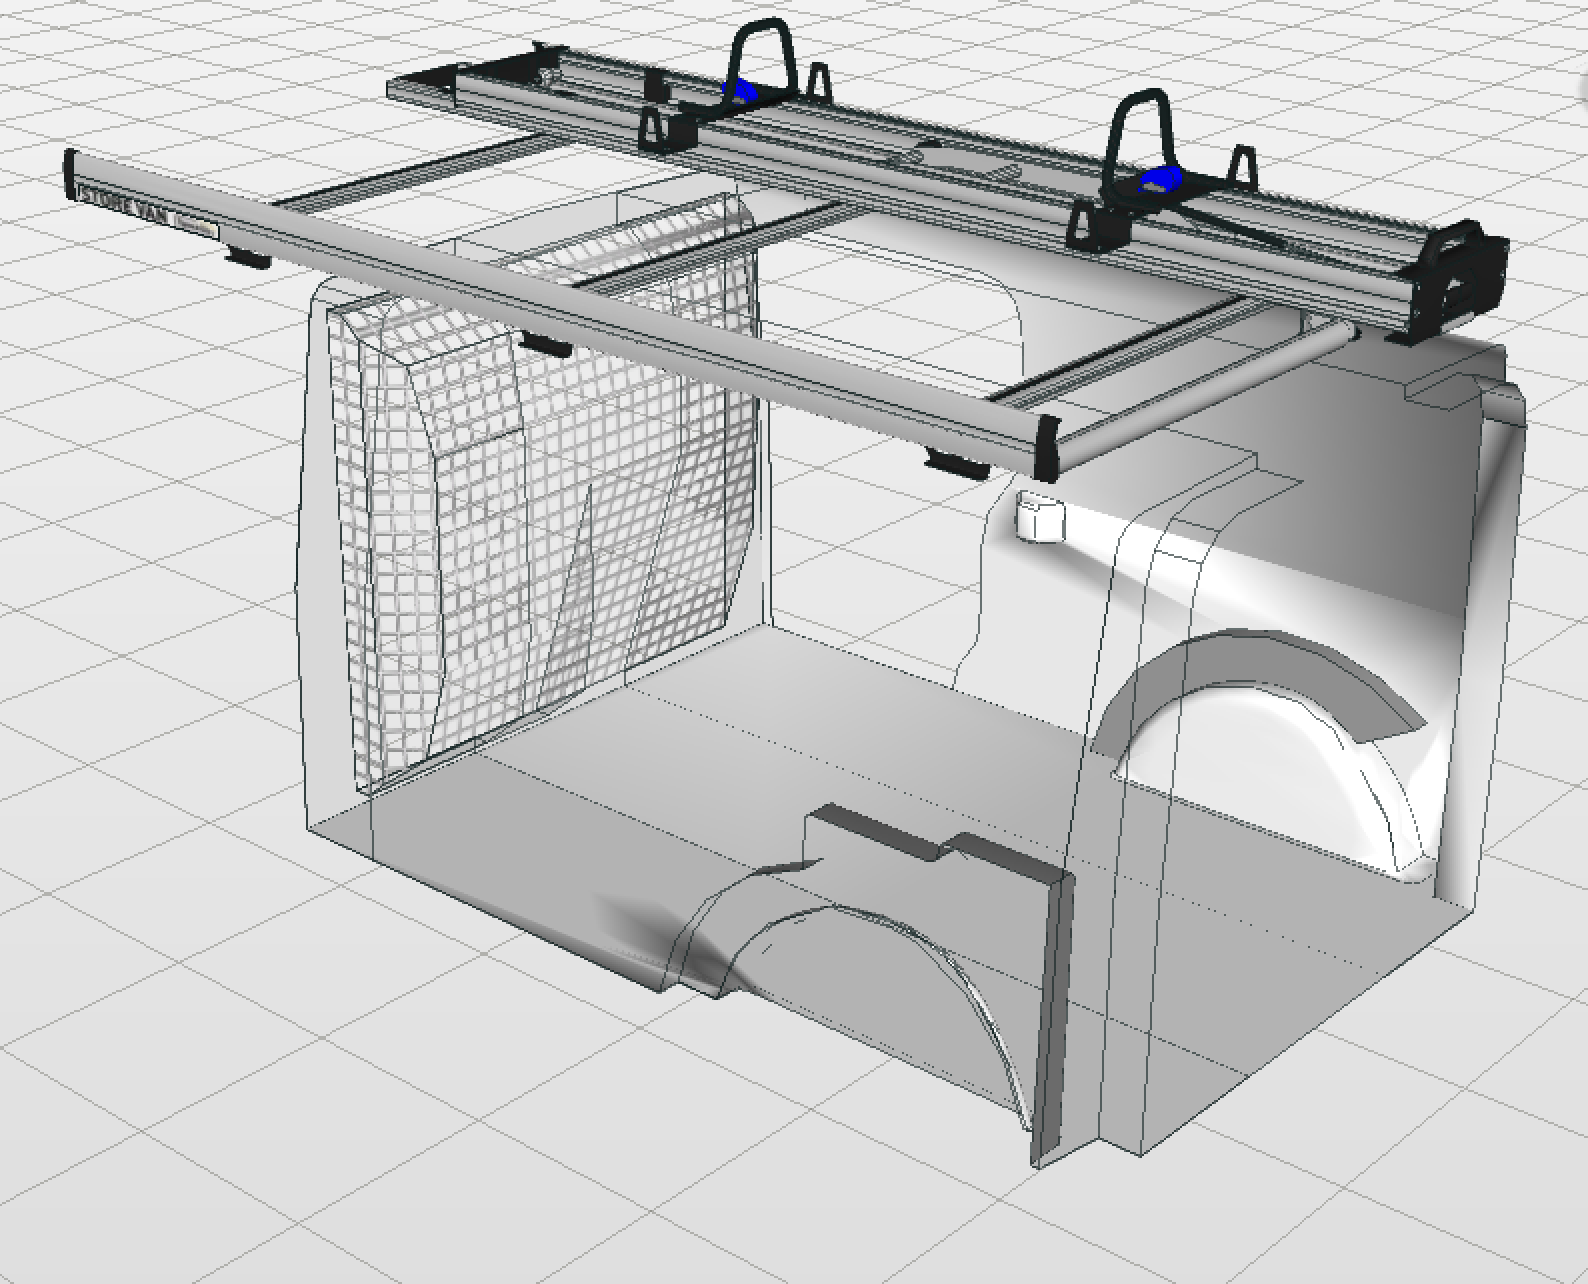Select the blue clamp knob at the front
1588x1284 pixels.
pyautogui.click(x=741, y=90)
